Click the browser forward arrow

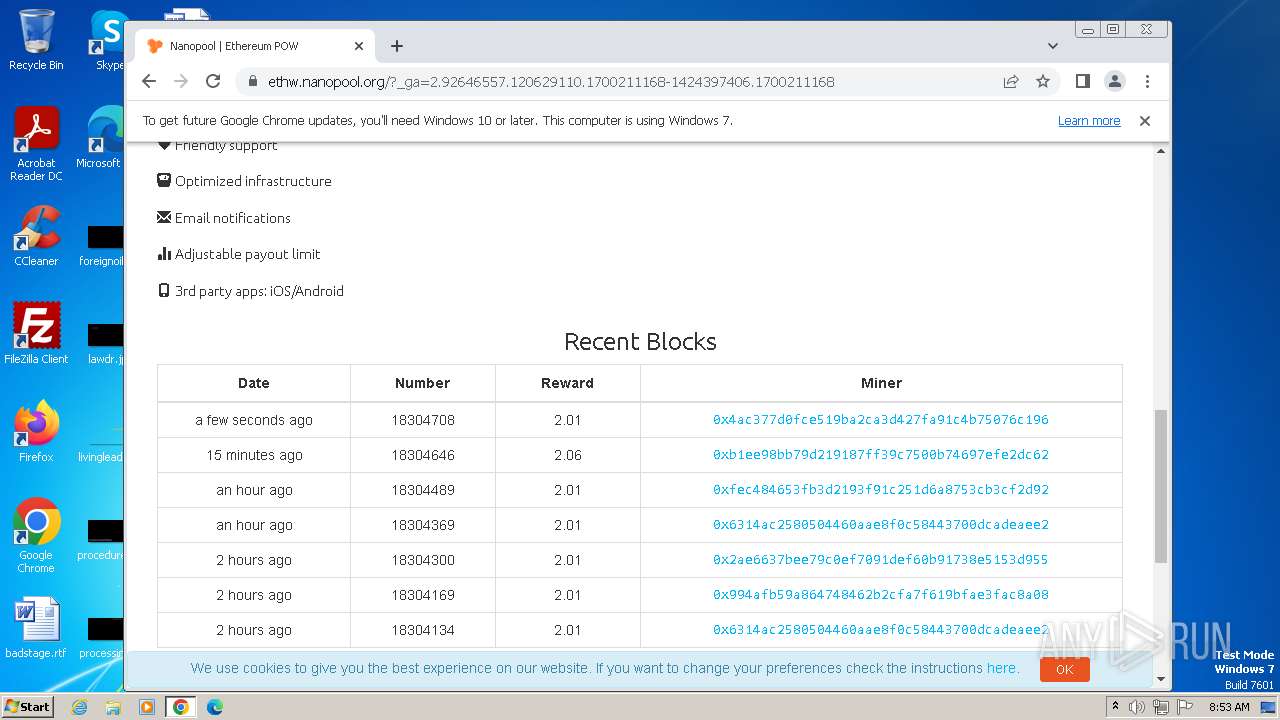click(x=181, y=81)
